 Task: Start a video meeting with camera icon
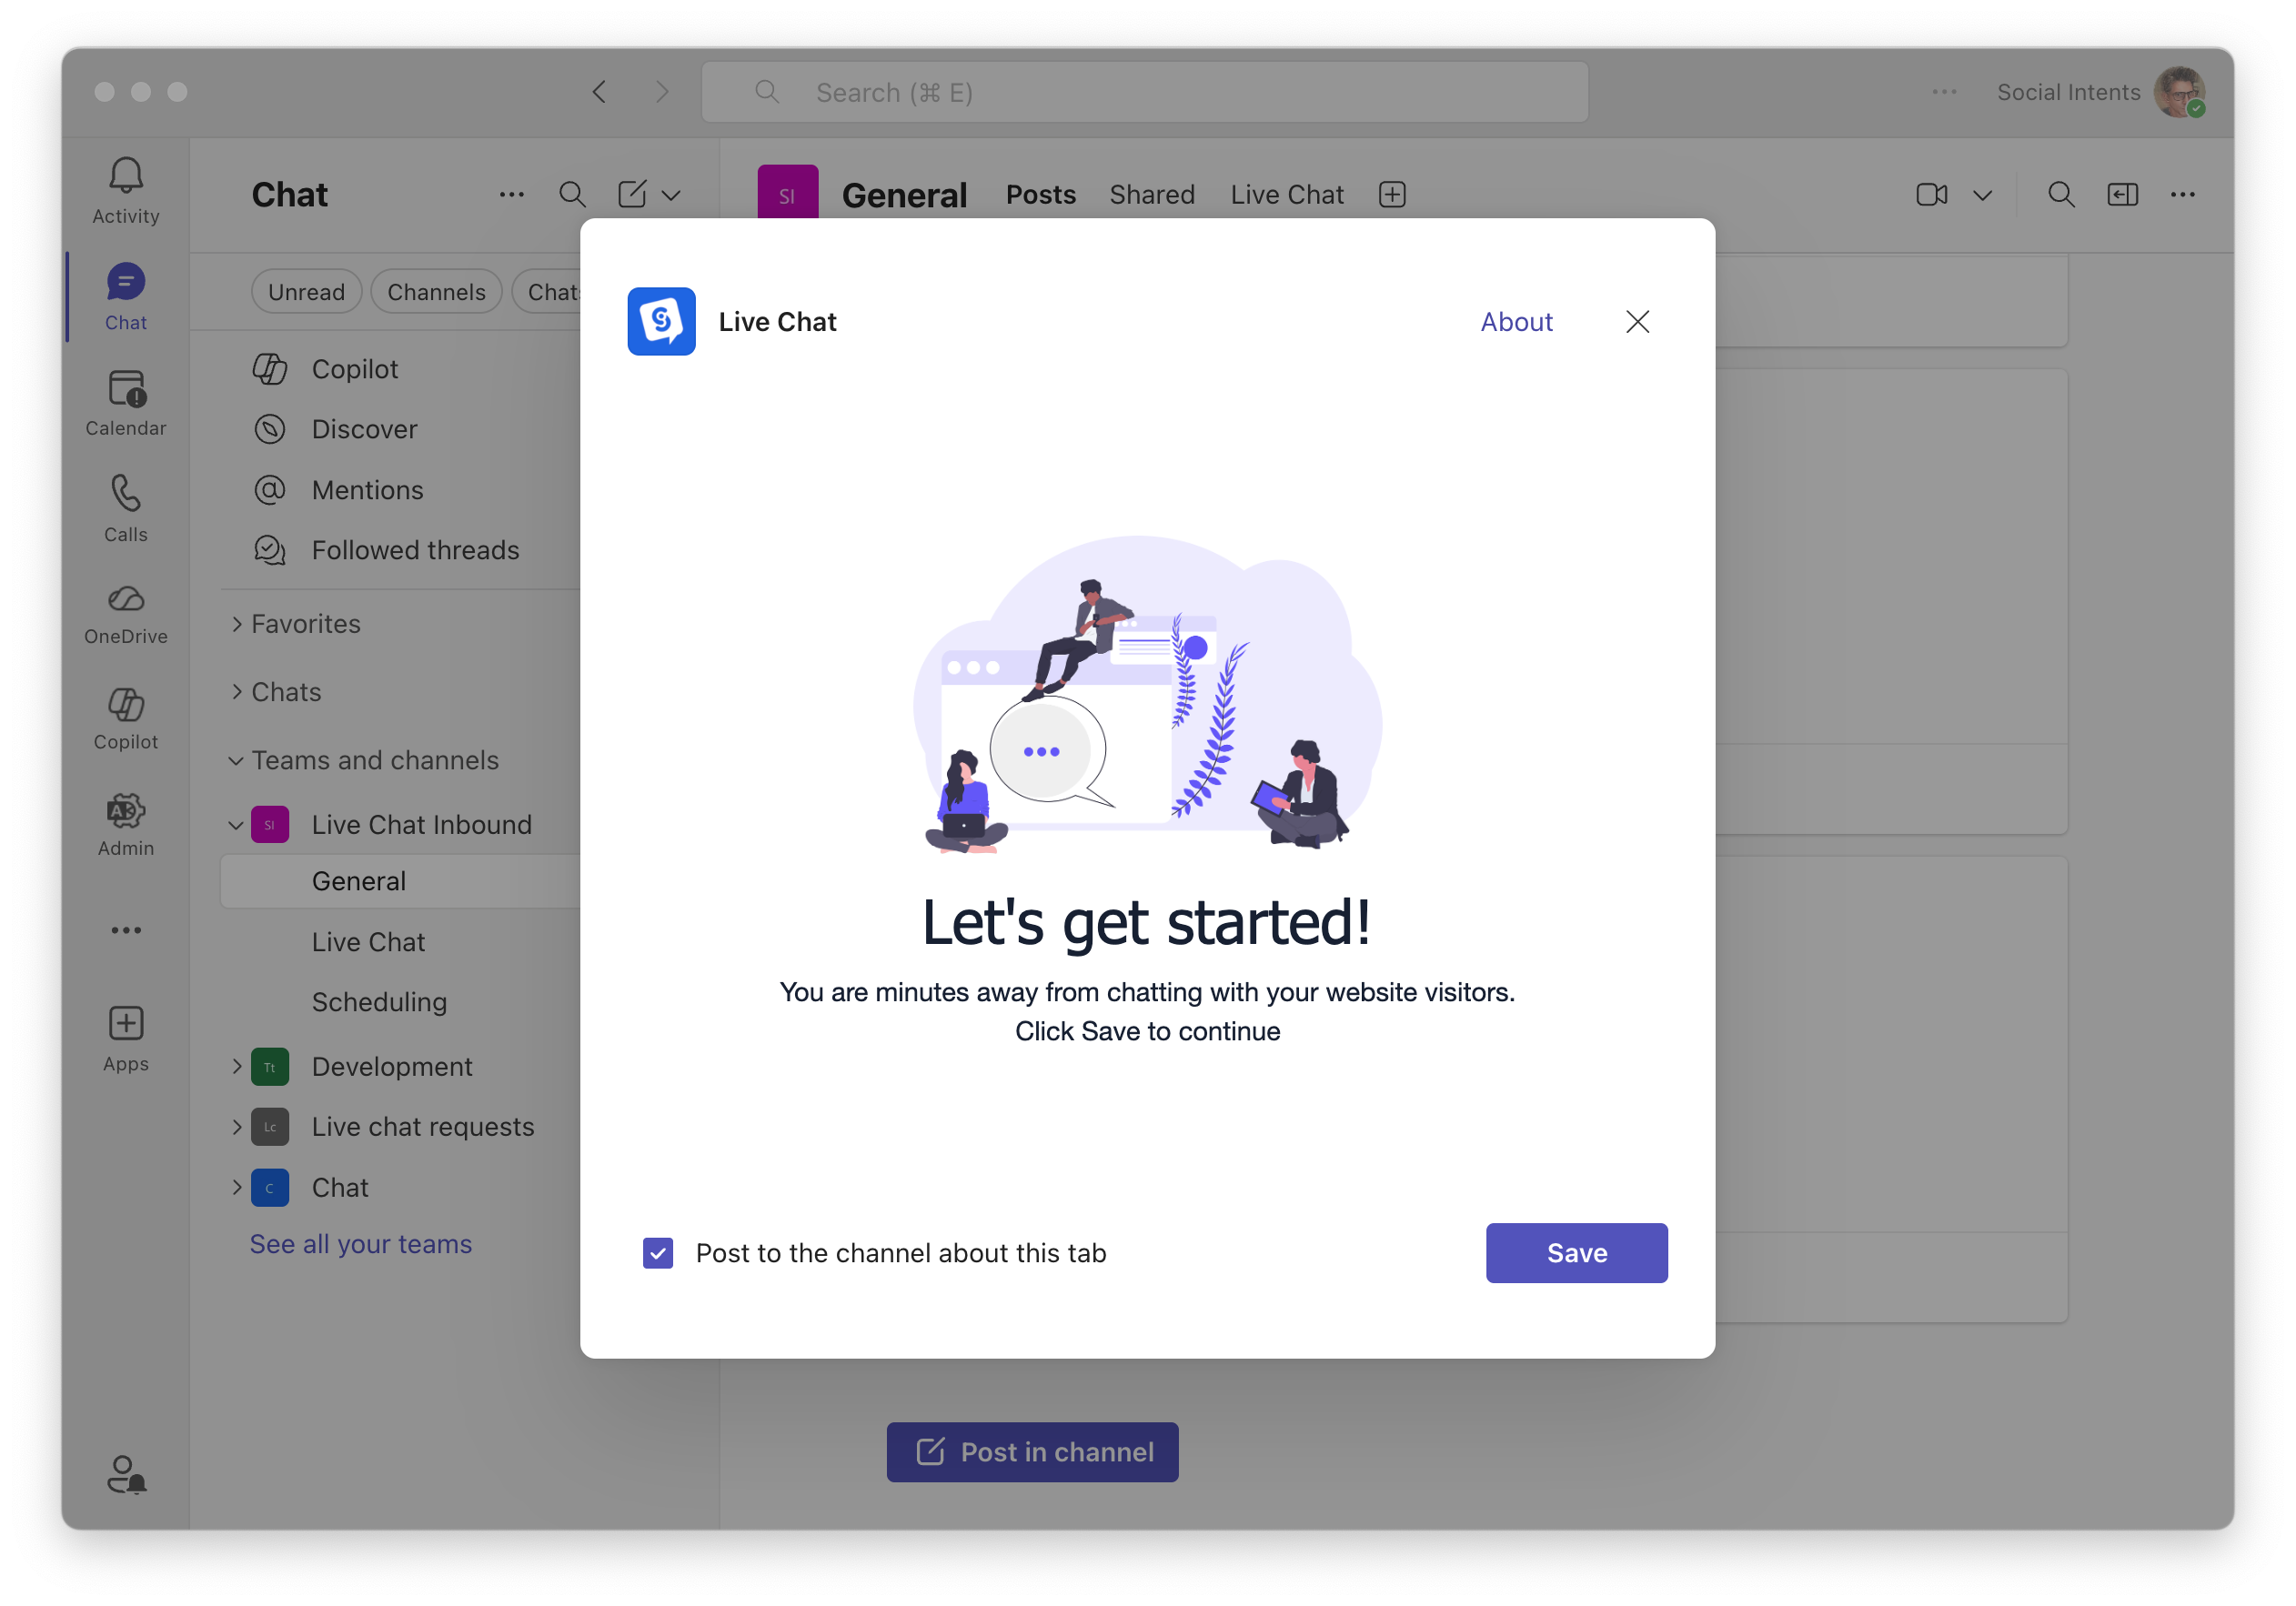(x=1931, y=194)
